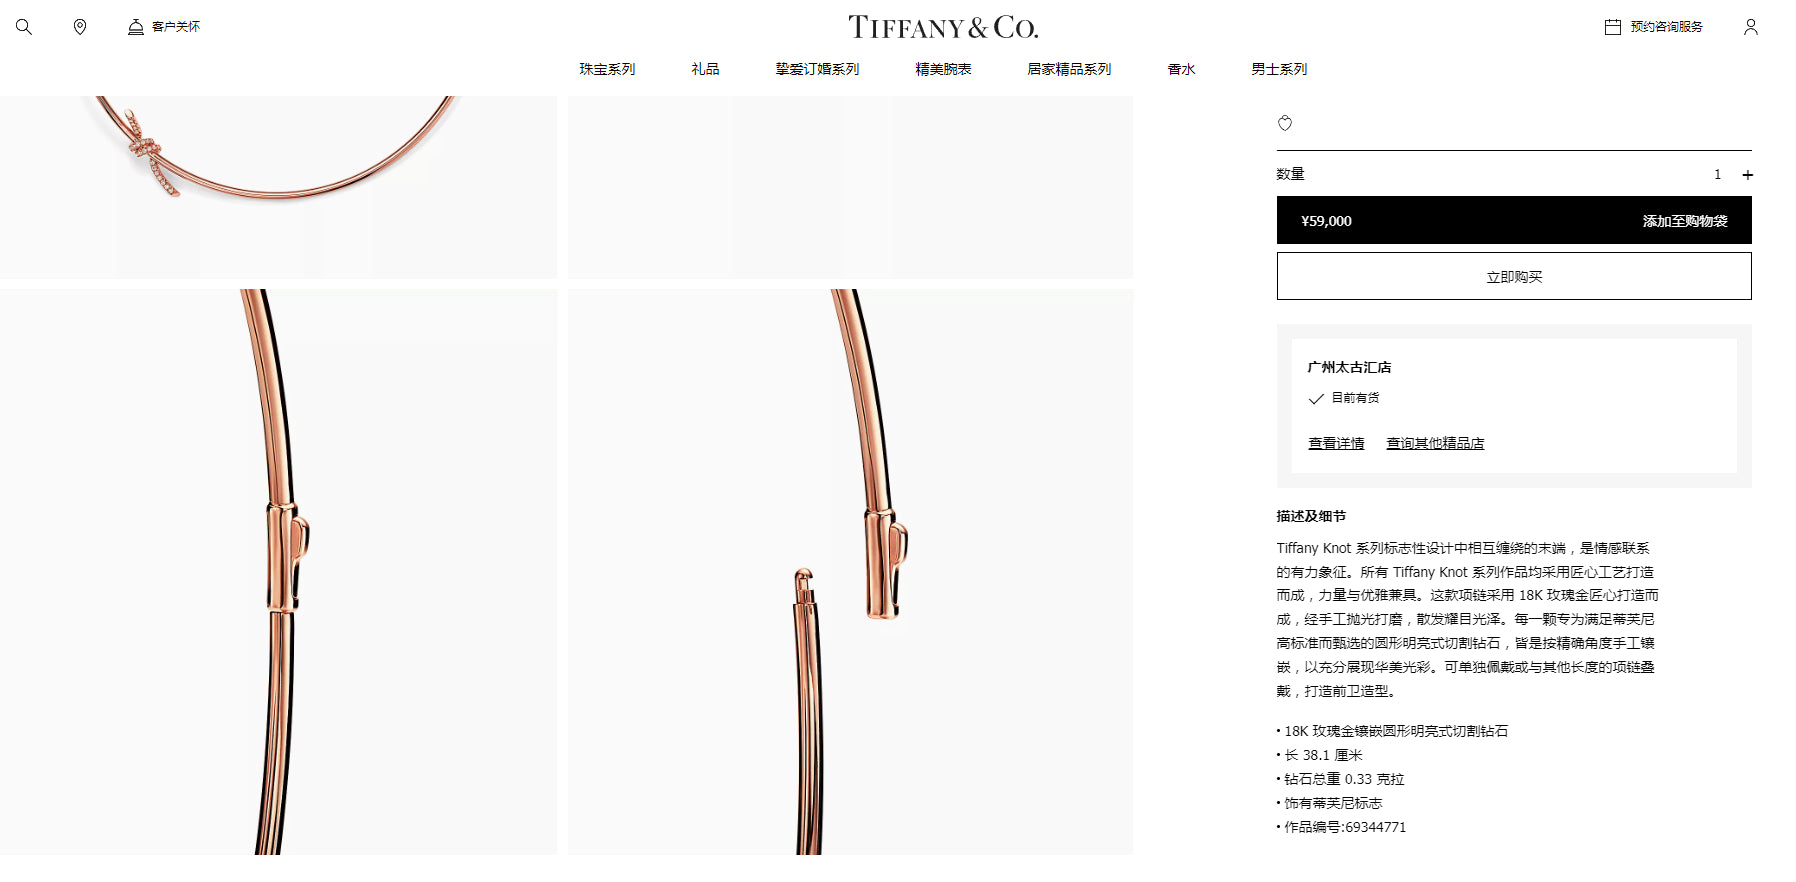Expand the 精美腕表 menu
The height and width of the screenshot is (882, 1796).
943,69
